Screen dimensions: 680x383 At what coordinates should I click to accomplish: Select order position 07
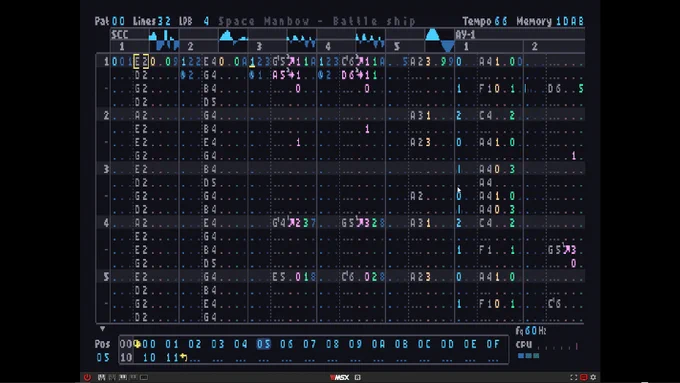coord(310,344)
